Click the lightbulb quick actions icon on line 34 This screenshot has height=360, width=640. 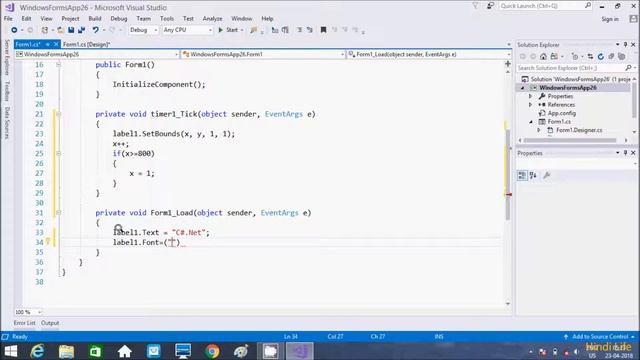tap(48, 242)
